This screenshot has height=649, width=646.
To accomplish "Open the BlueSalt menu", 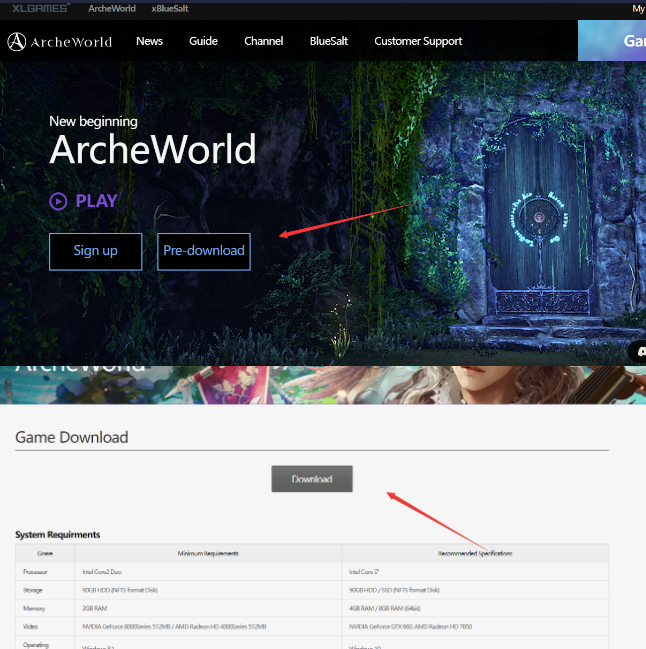I will pos(329,41).
